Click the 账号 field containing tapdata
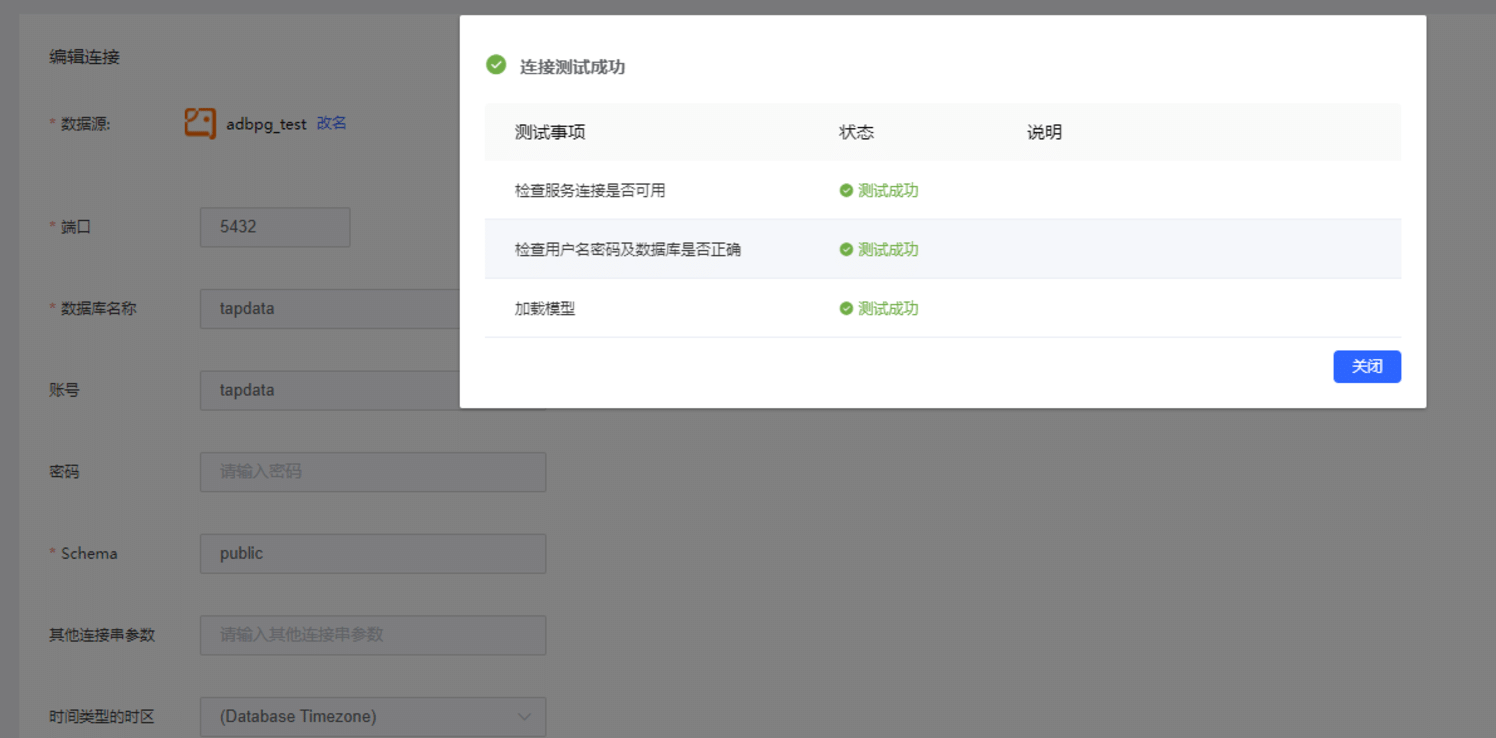Screen dimensions: 1496x738 [373, 390]
